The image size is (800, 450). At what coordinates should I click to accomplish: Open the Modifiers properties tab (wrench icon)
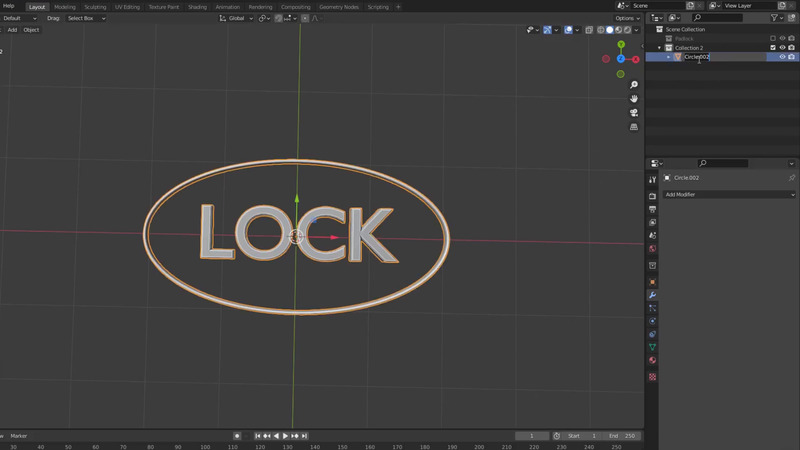(653, 295)
